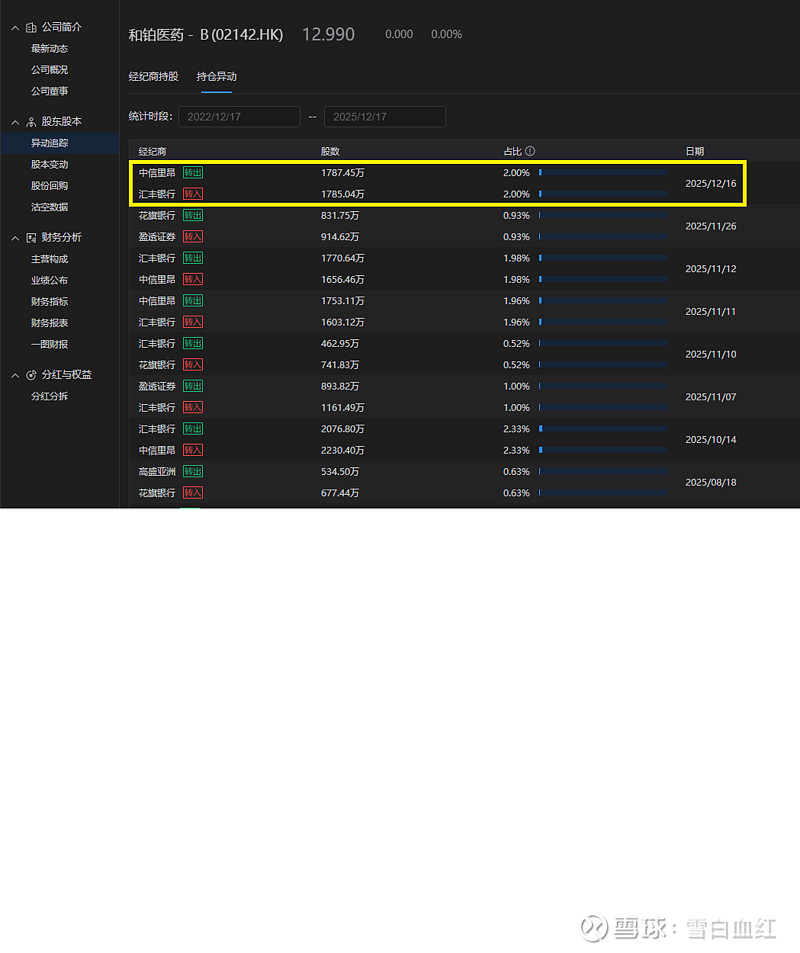The image size is (800, 953).
Task: Click the 转出 tag beside 534.50万
Action: pyautogui.click(x=193, y=472)
